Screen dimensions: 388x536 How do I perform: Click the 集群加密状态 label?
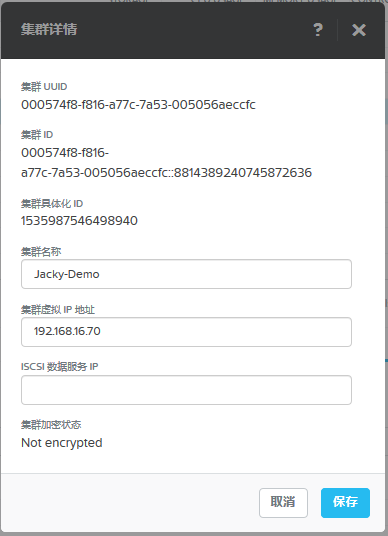(x=51, y=425)
